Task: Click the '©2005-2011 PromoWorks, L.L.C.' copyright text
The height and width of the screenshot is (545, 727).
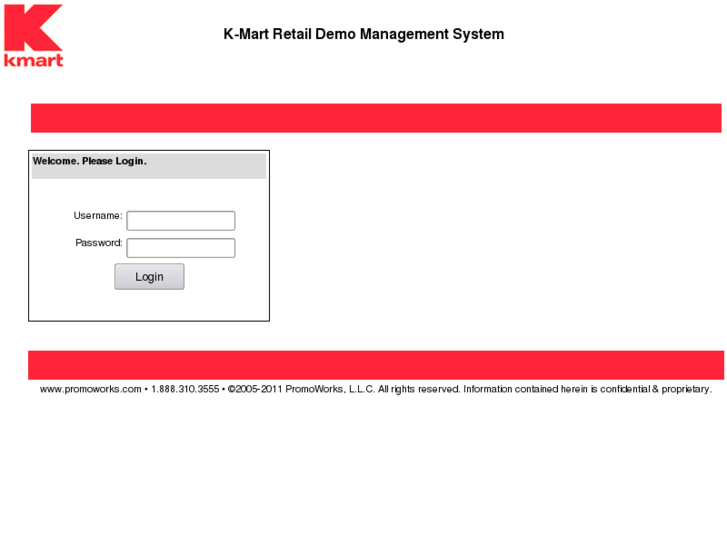Action: coord(301,389)
